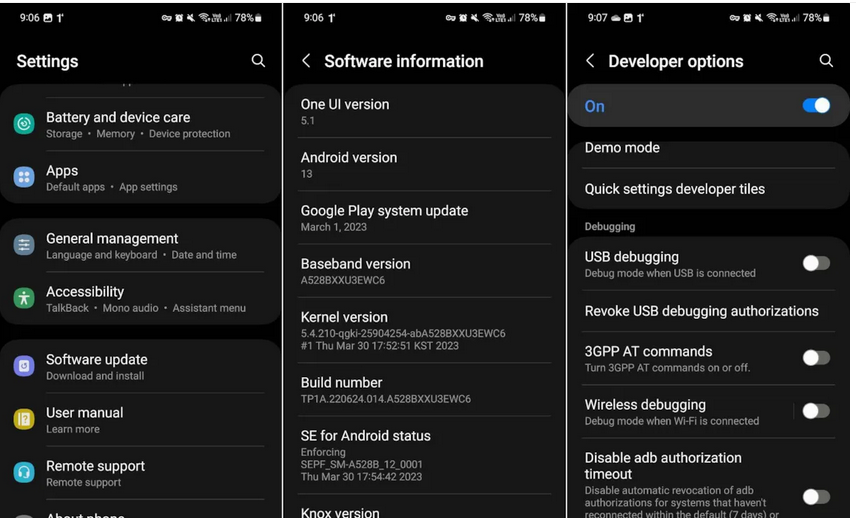Tap the Build number row
856x518 pixels.
[x=424, y=390]
